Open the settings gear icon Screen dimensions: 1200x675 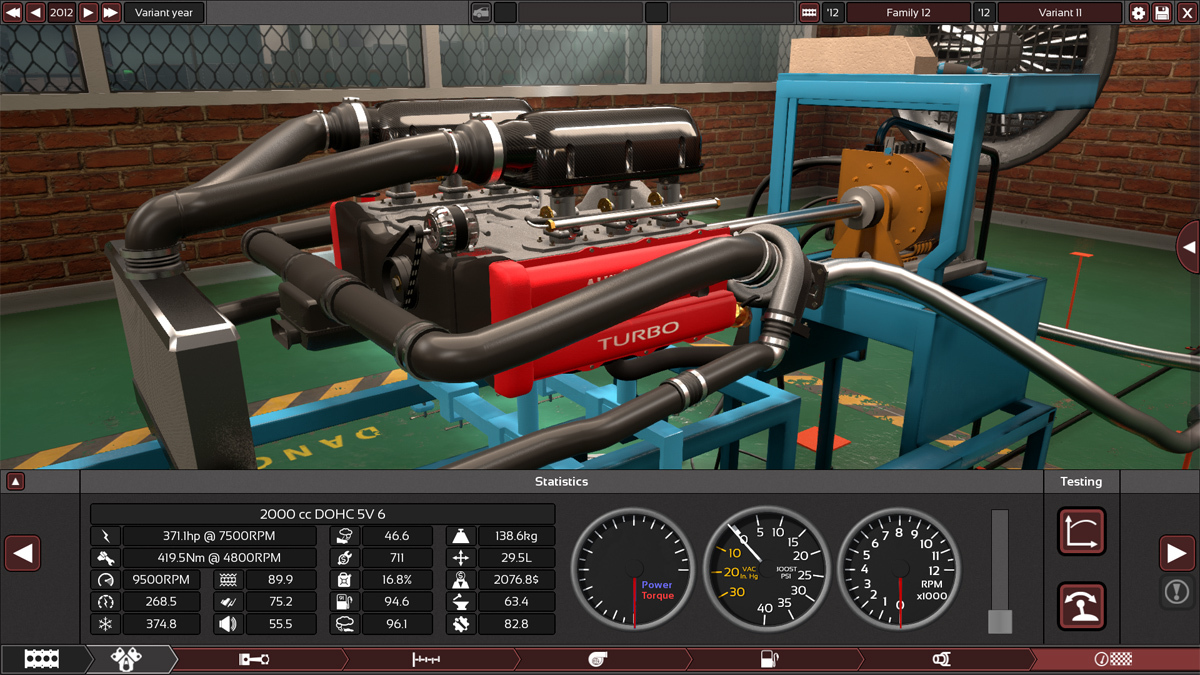[x=1138, y=13]
